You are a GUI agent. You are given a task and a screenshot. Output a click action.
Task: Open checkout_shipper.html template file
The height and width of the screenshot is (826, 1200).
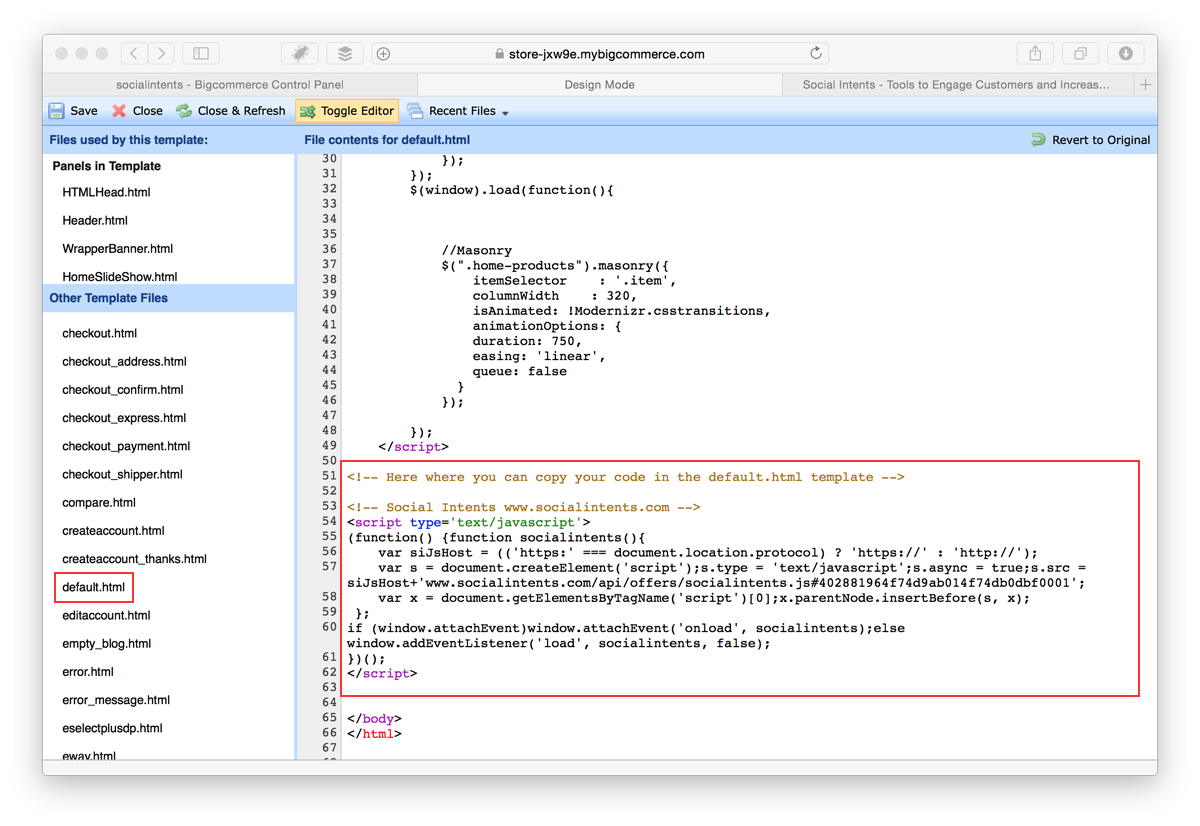click(122, 474)
